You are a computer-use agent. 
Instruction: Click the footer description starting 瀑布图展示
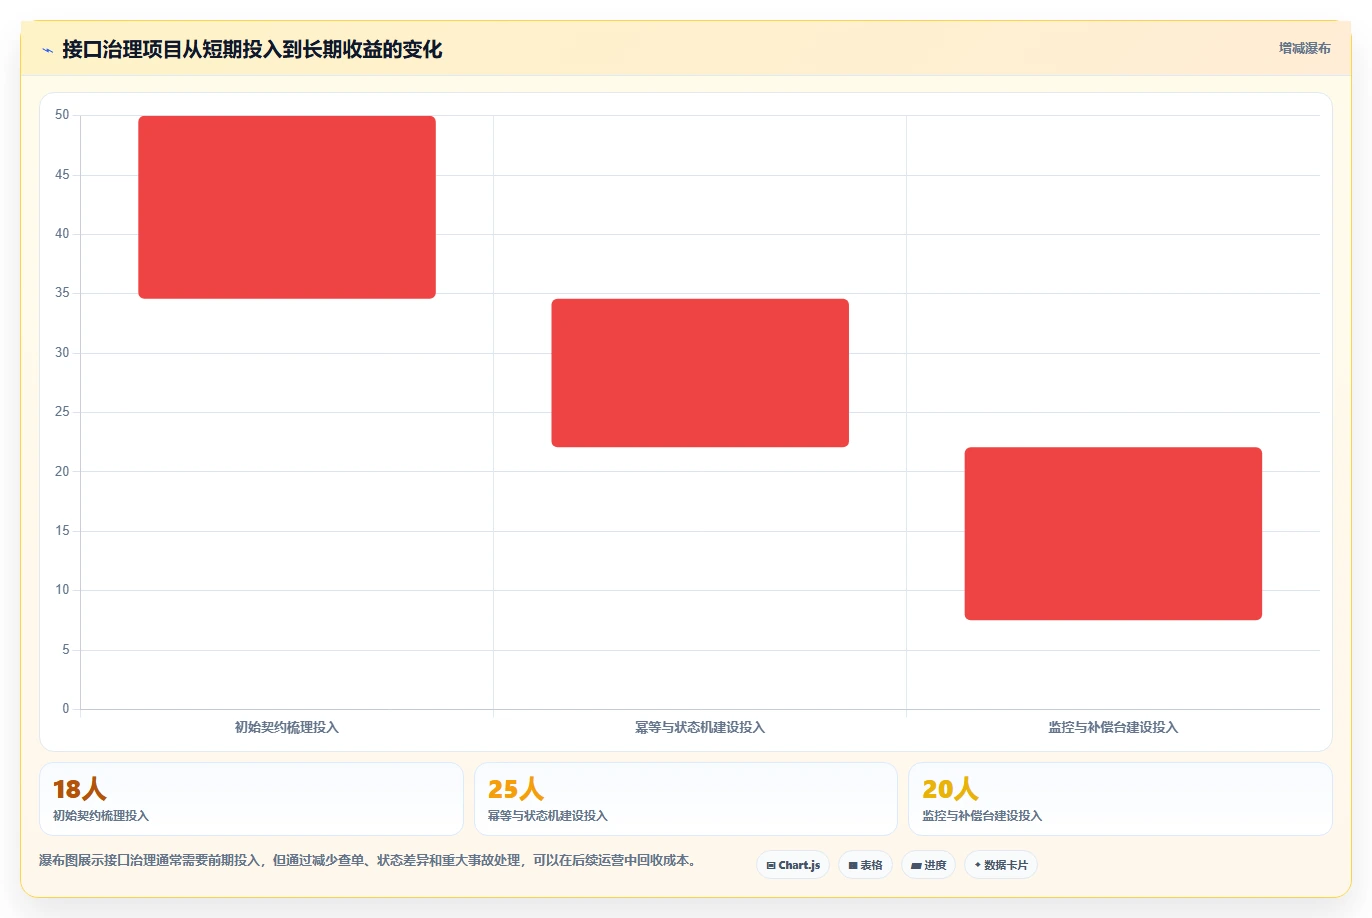coord(368,860)
